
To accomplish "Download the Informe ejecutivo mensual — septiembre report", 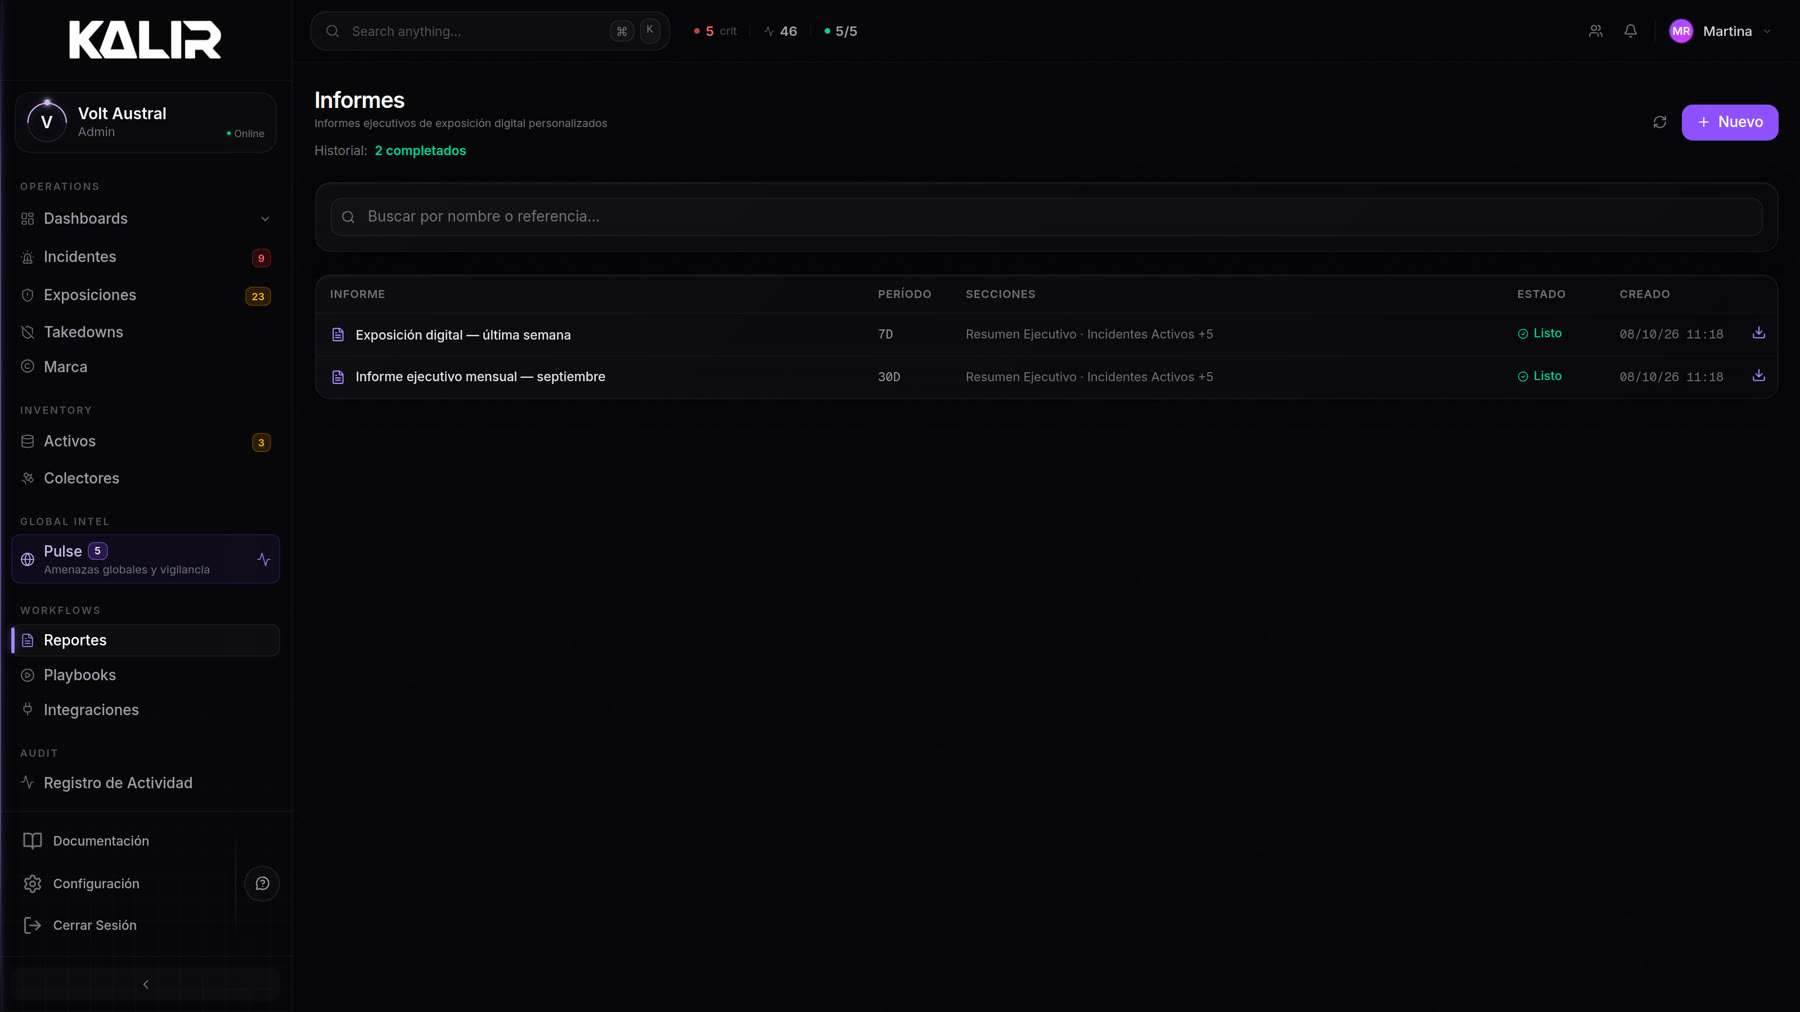I will [x=1758, y=376].
